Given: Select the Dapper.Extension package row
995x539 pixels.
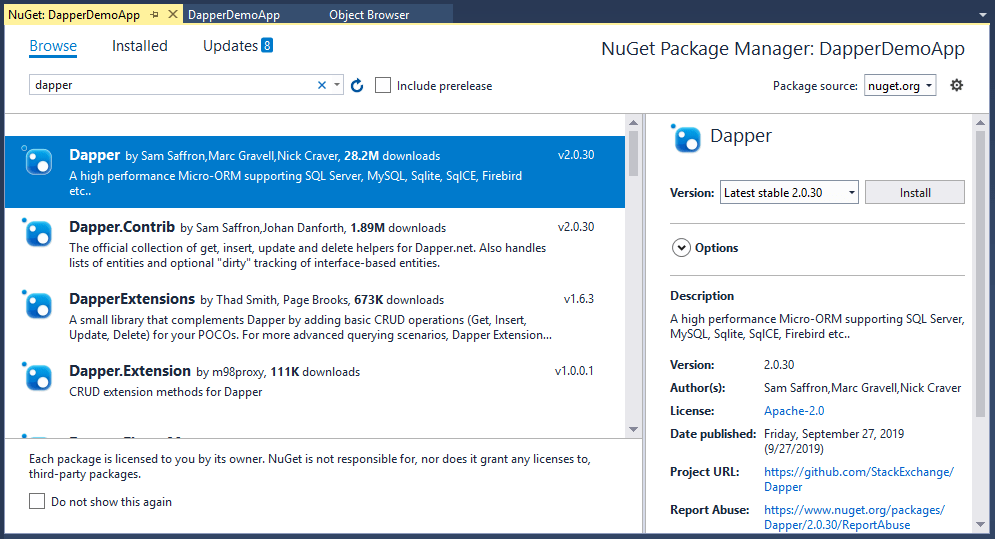Looking at the screenshot, I should [315, 387].
